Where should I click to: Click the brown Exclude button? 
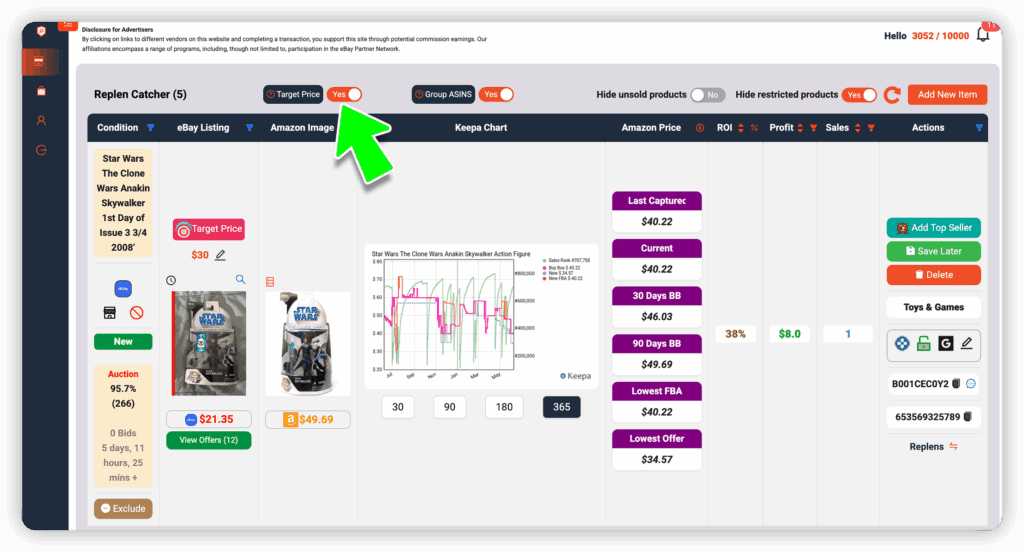pos(123,508)
